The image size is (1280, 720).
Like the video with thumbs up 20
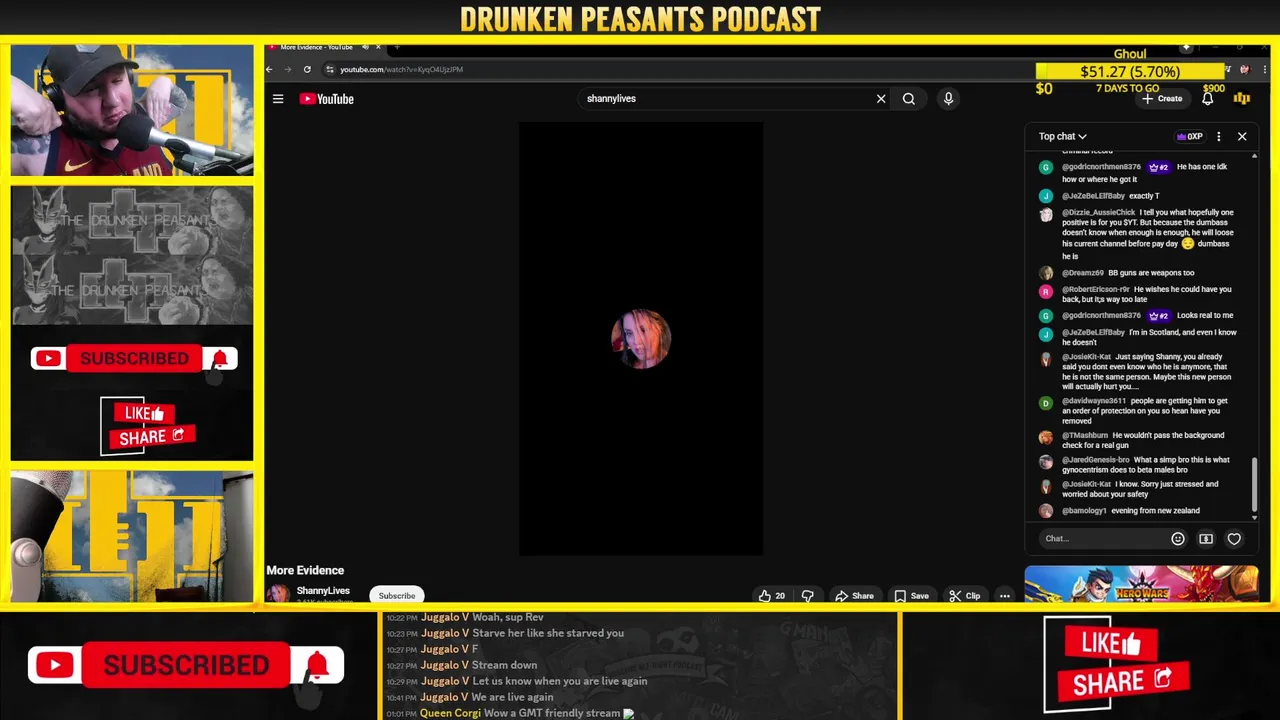click(x=771, y=596)
